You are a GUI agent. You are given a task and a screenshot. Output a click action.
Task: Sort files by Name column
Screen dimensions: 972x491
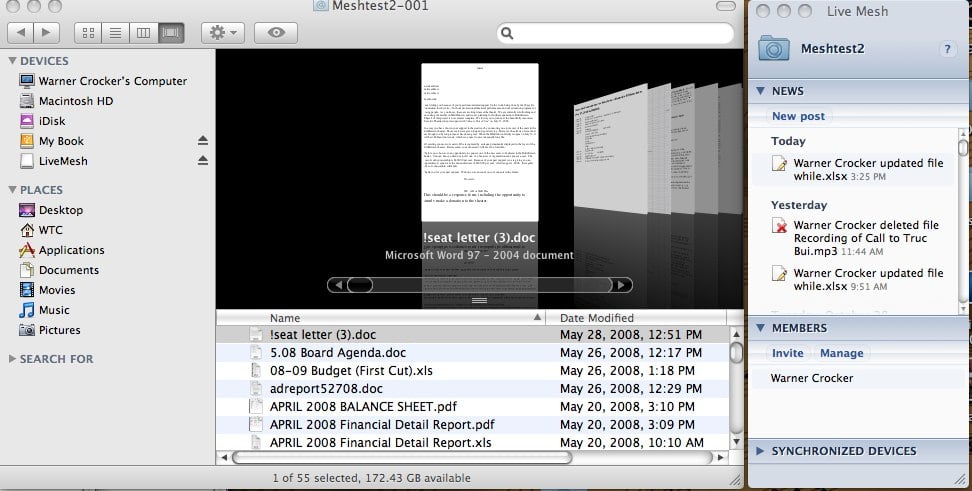click(381, 318)
